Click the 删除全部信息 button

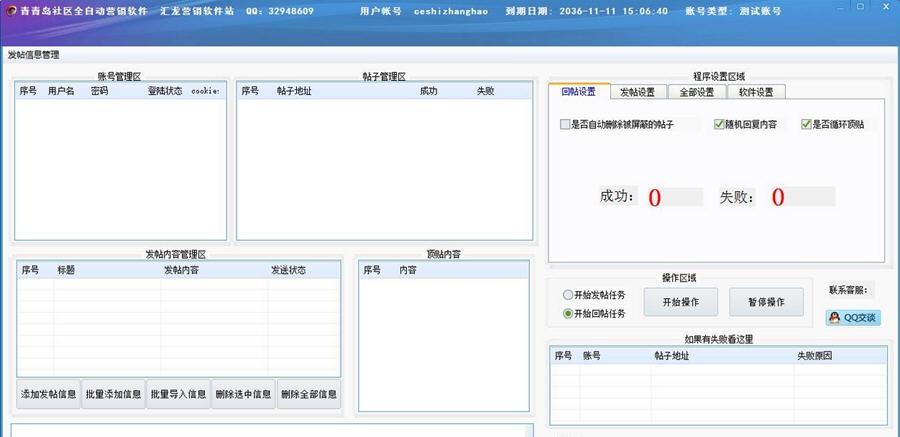point(309,395)
